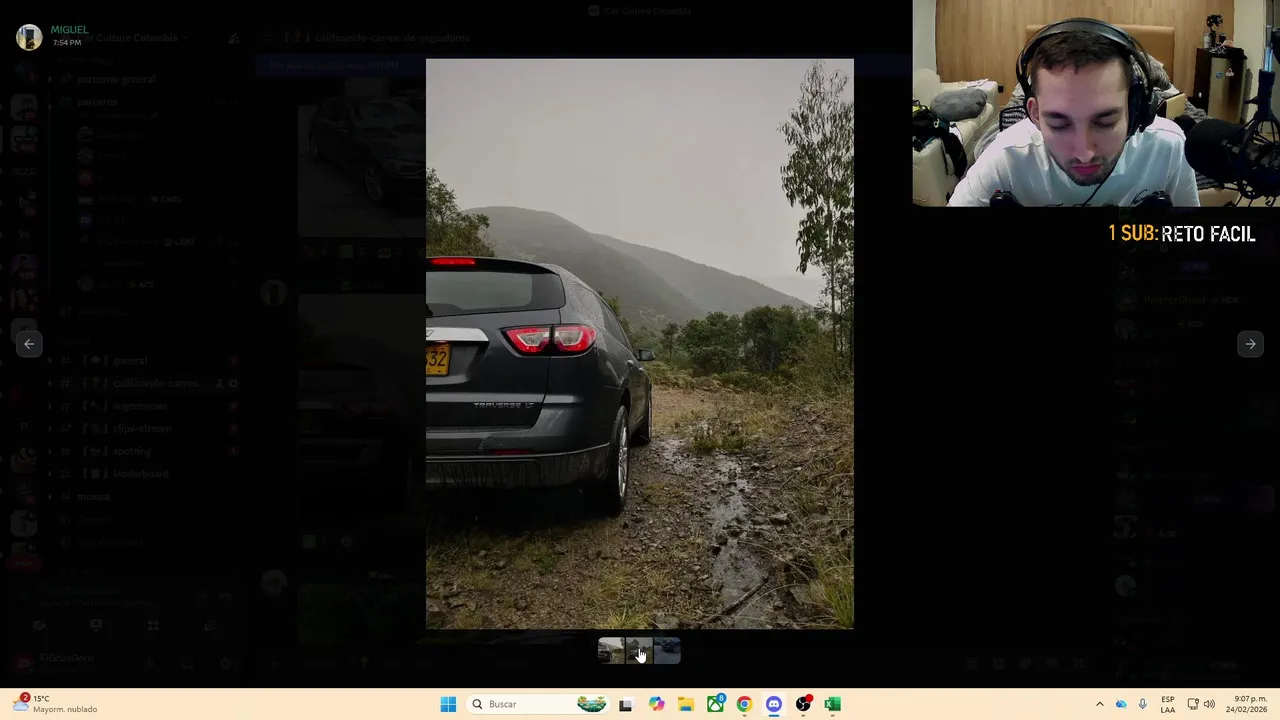Open Task View from the taskbar
This screenshot has width=1280, height=720.
pos(626,704)
